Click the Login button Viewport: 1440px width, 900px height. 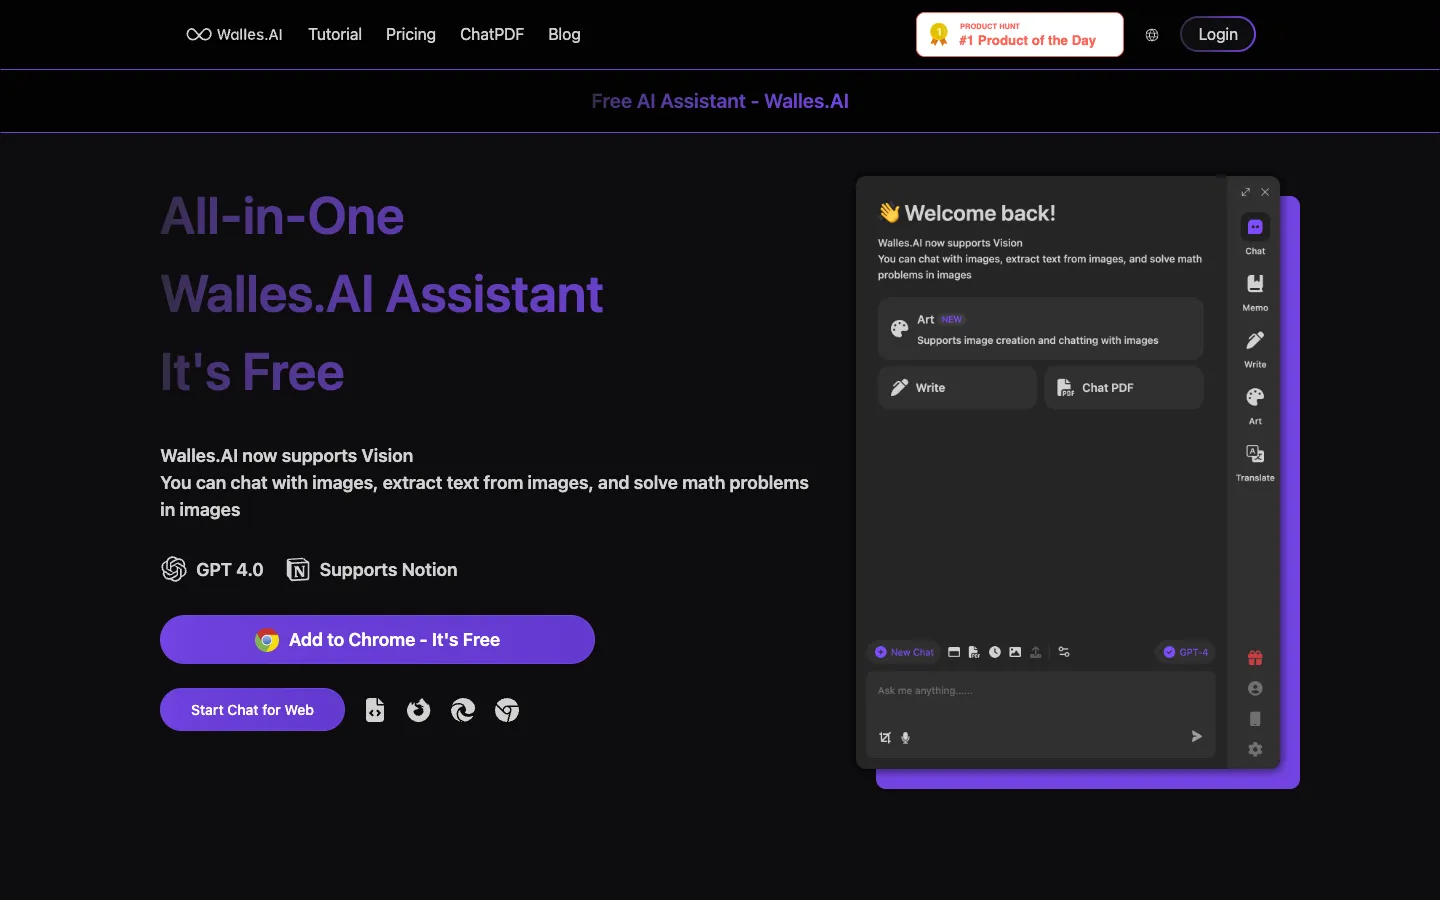(1218, 34)
